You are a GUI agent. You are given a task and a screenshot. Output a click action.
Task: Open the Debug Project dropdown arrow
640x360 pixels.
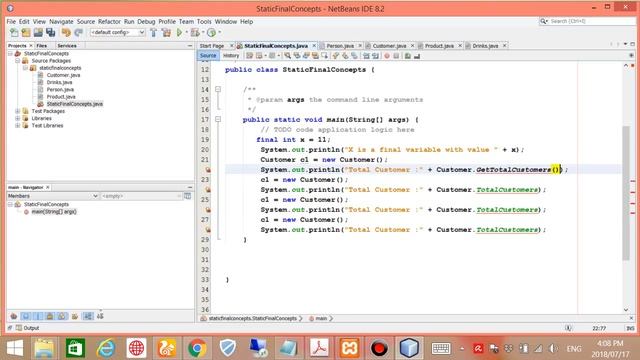click(x=202, y=32)
